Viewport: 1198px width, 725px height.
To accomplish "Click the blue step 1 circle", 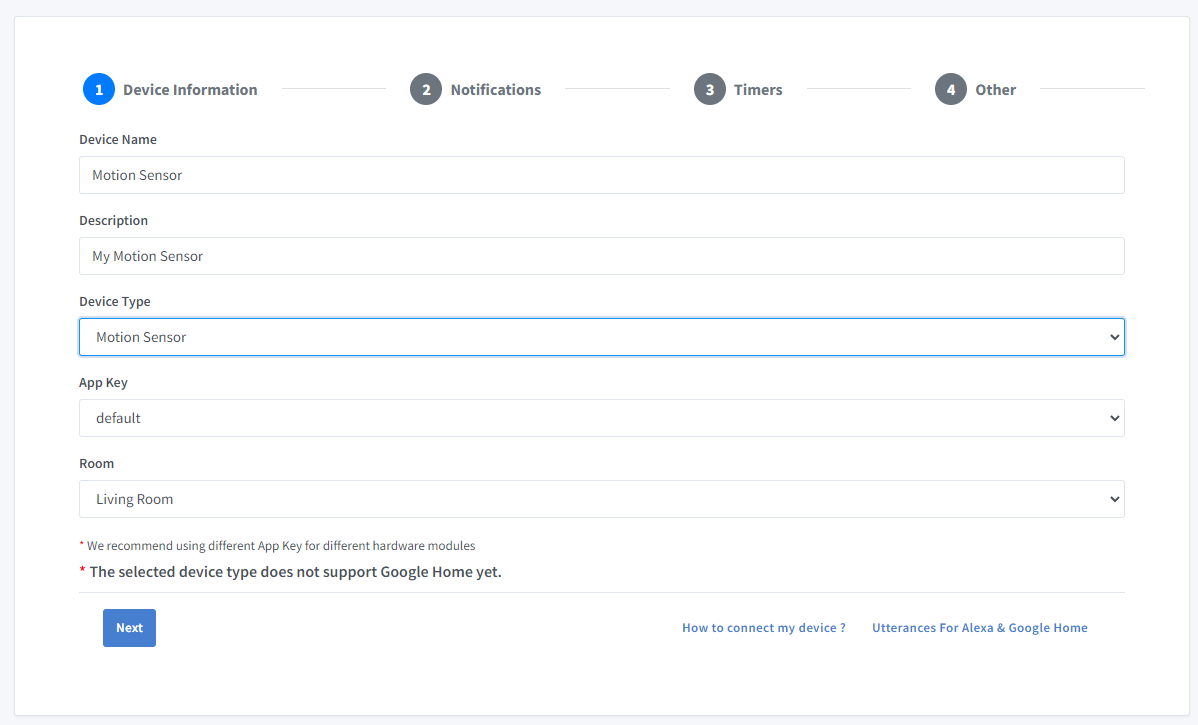I will coord(99,89).
